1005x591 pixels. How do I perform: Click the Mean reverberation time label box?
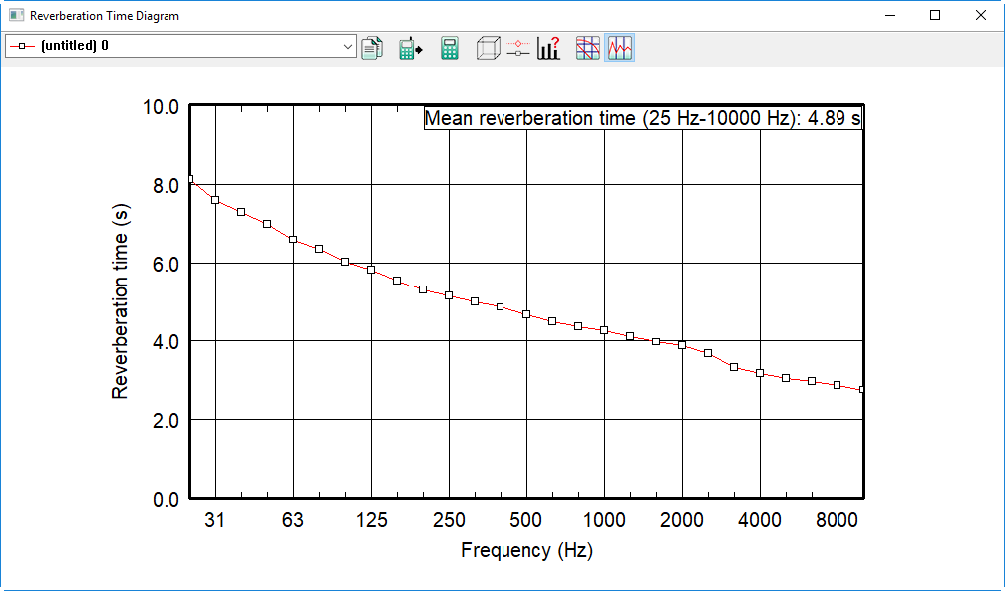[x=643, y=118]
